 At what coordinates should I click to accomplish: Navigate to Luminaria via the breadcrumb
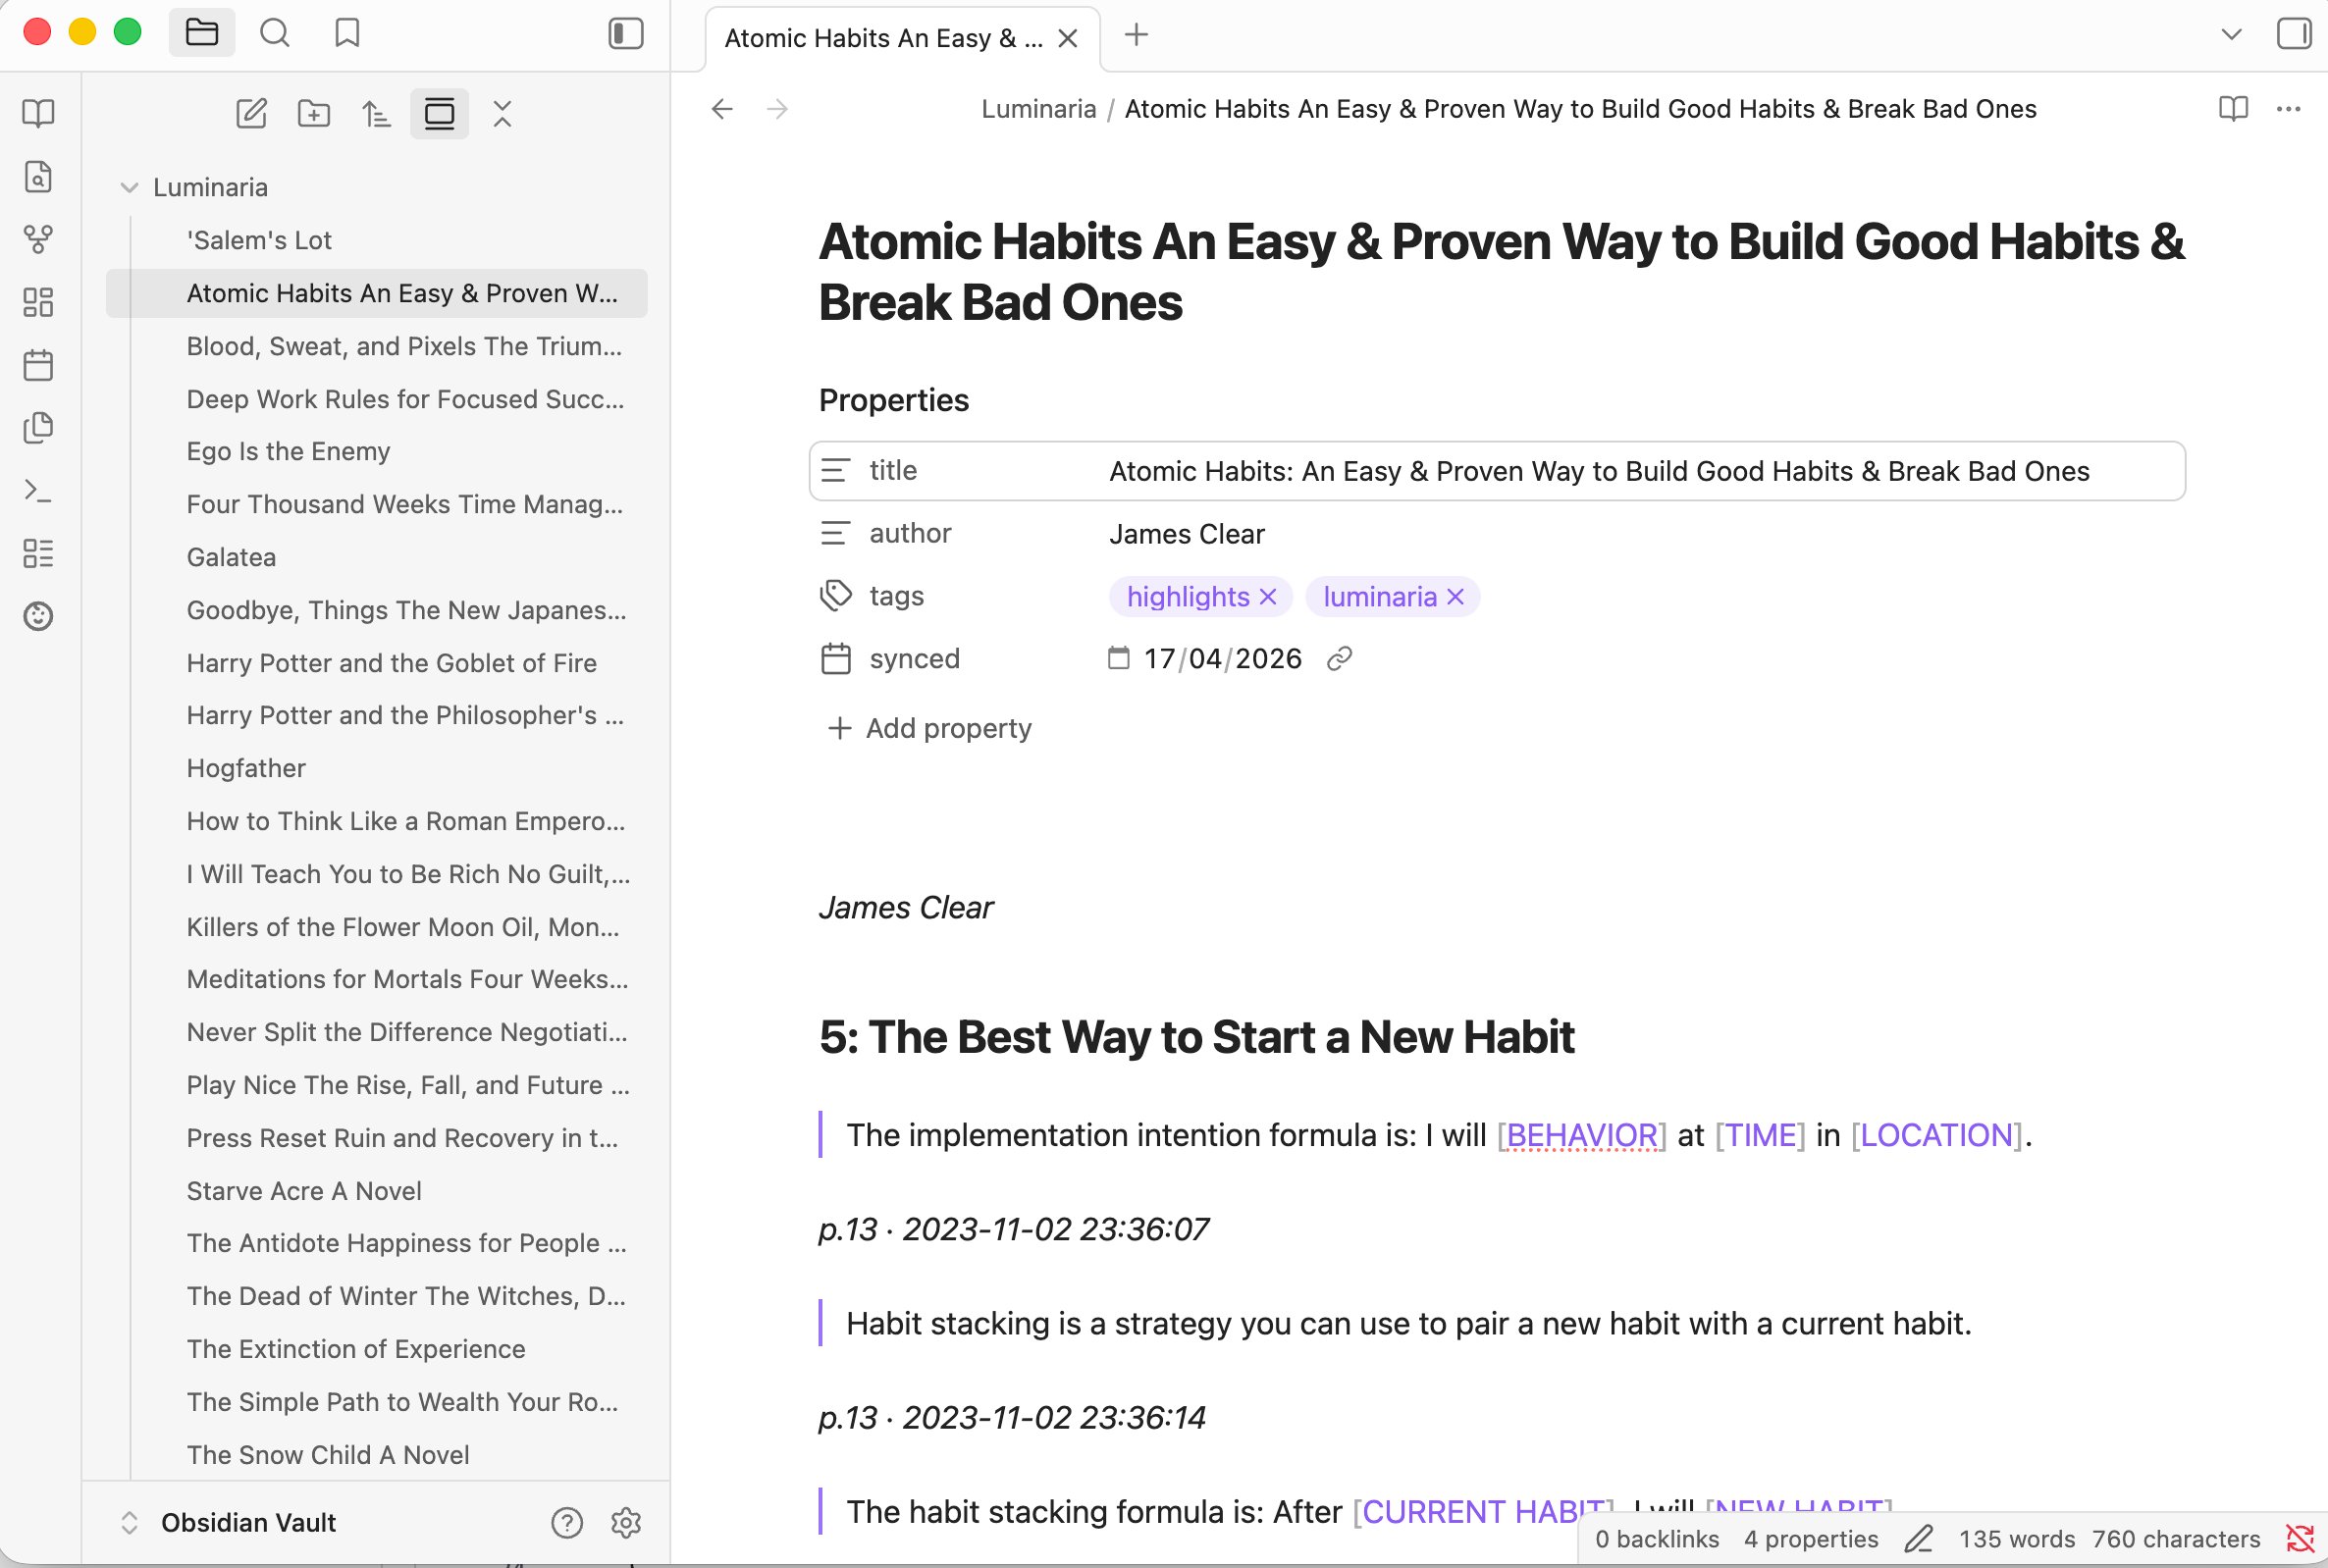tap(1037, 108)
